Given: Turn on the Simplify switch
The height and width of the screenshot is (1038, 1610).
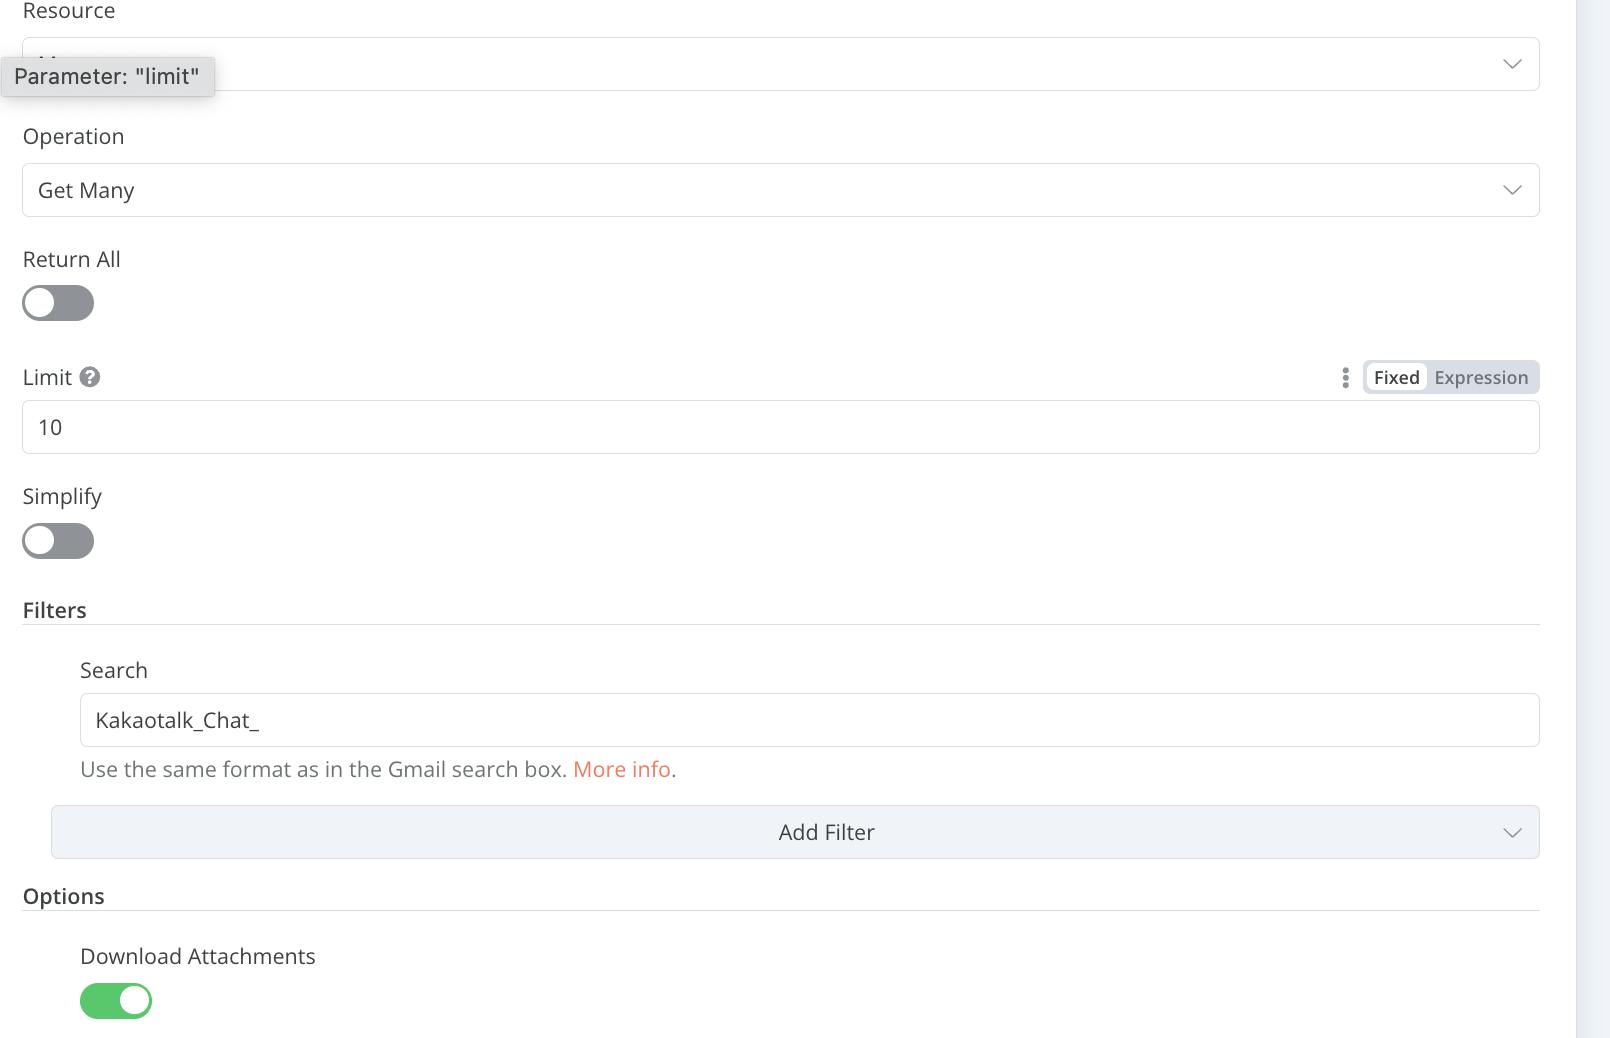Looking at the screenshot, I should click(x=58, y=541).
